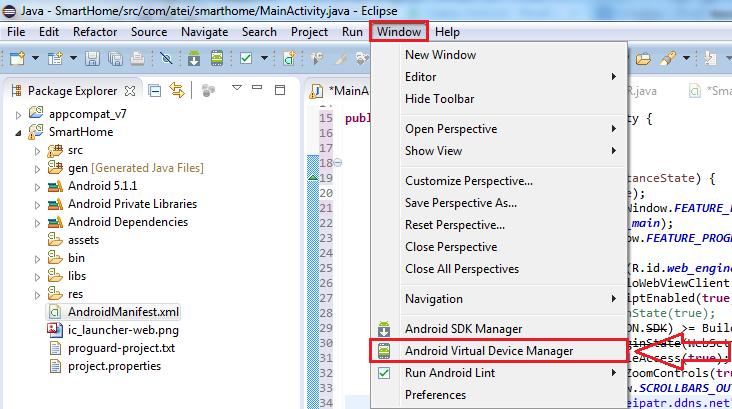Click the Next Annotation toolbar icon

(711, 58)
